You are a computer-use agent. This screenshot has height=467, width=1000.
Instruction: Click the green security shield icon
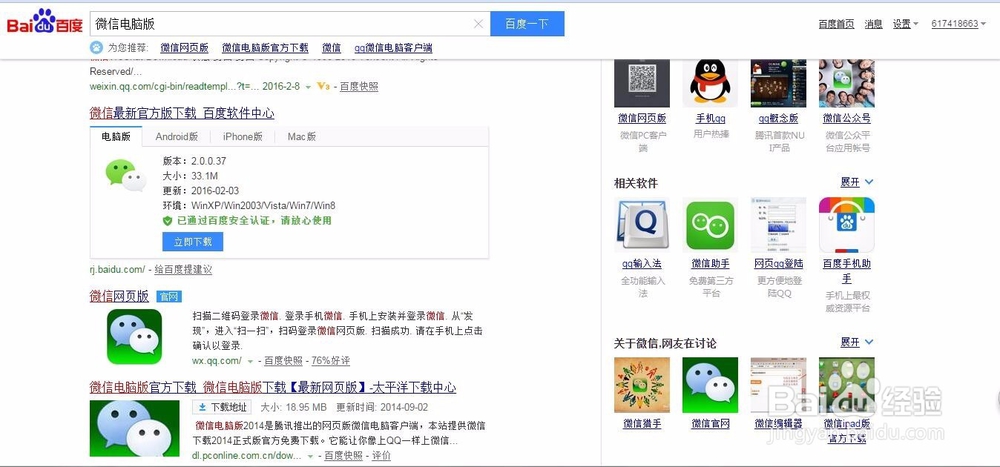pos(167,221)
